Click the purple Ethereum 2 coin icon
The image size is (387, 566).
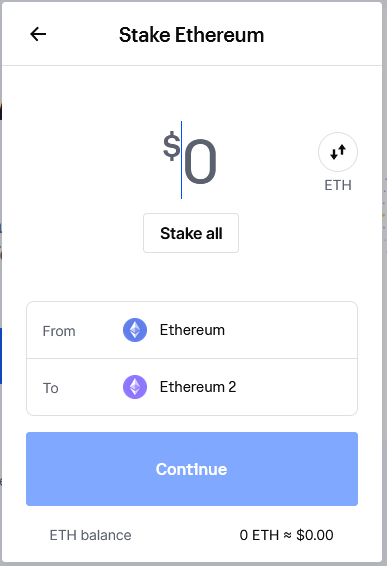[x=135, y=387]
